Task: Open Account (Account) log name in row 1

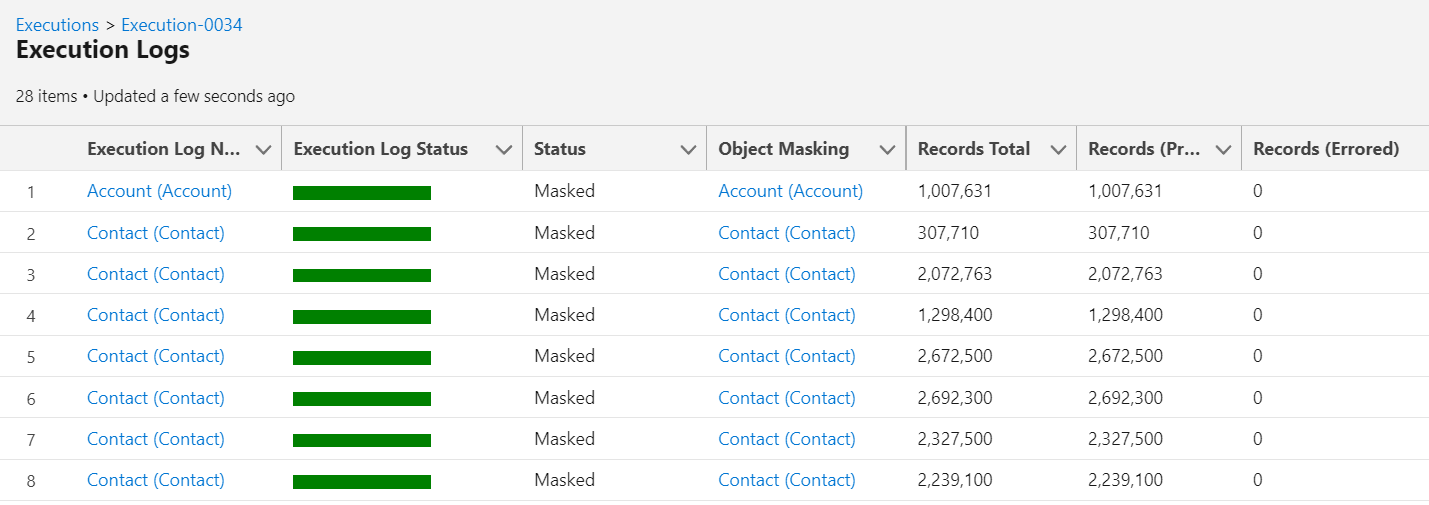Action: click(159, 191)
